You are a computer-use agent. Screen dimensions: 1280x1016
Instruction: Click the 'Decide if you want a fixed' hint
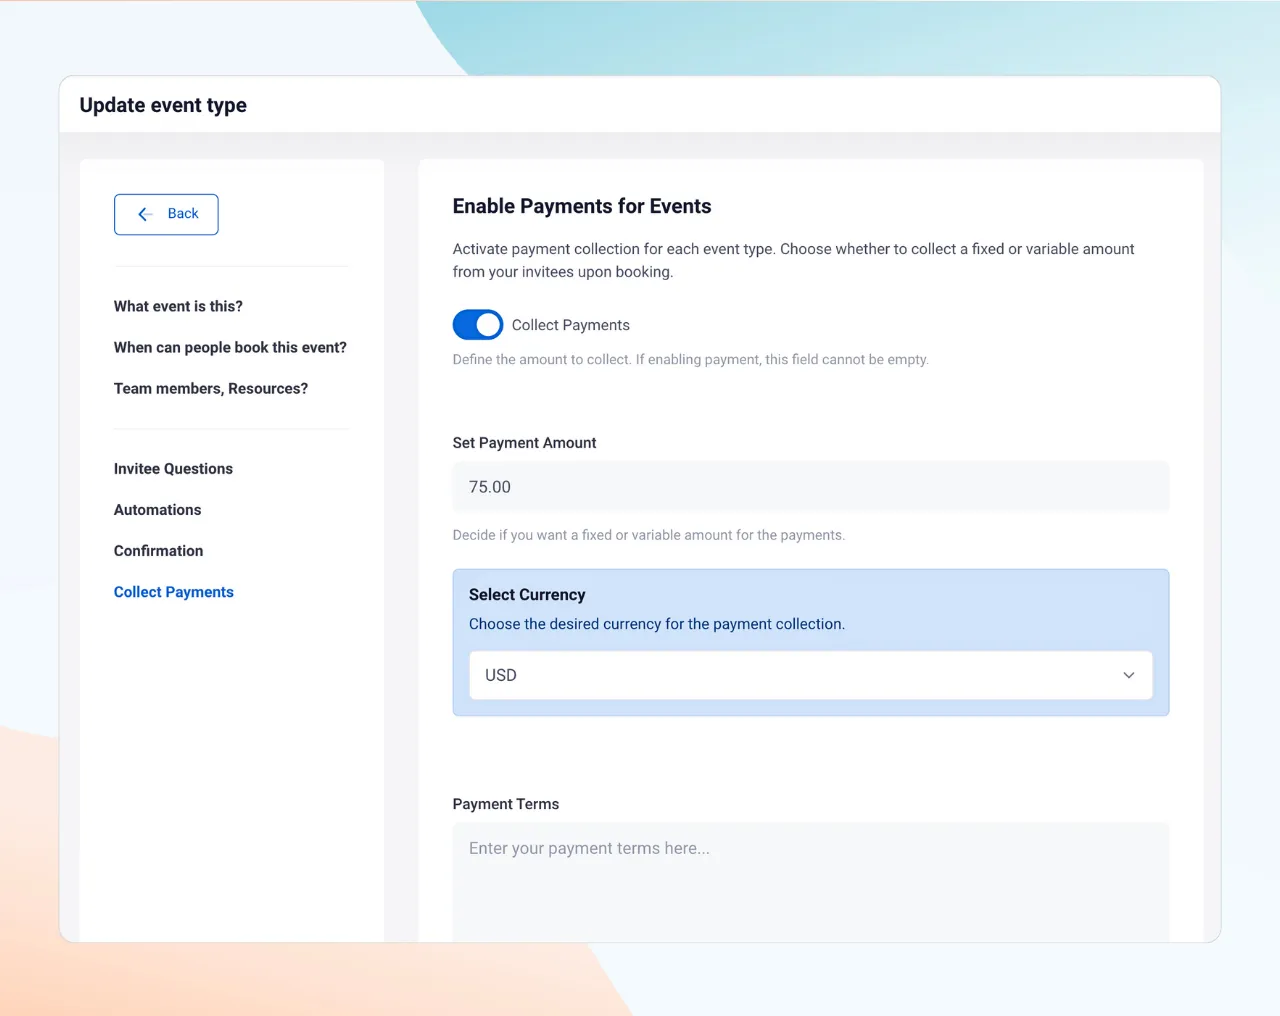(x=649, y=535)
